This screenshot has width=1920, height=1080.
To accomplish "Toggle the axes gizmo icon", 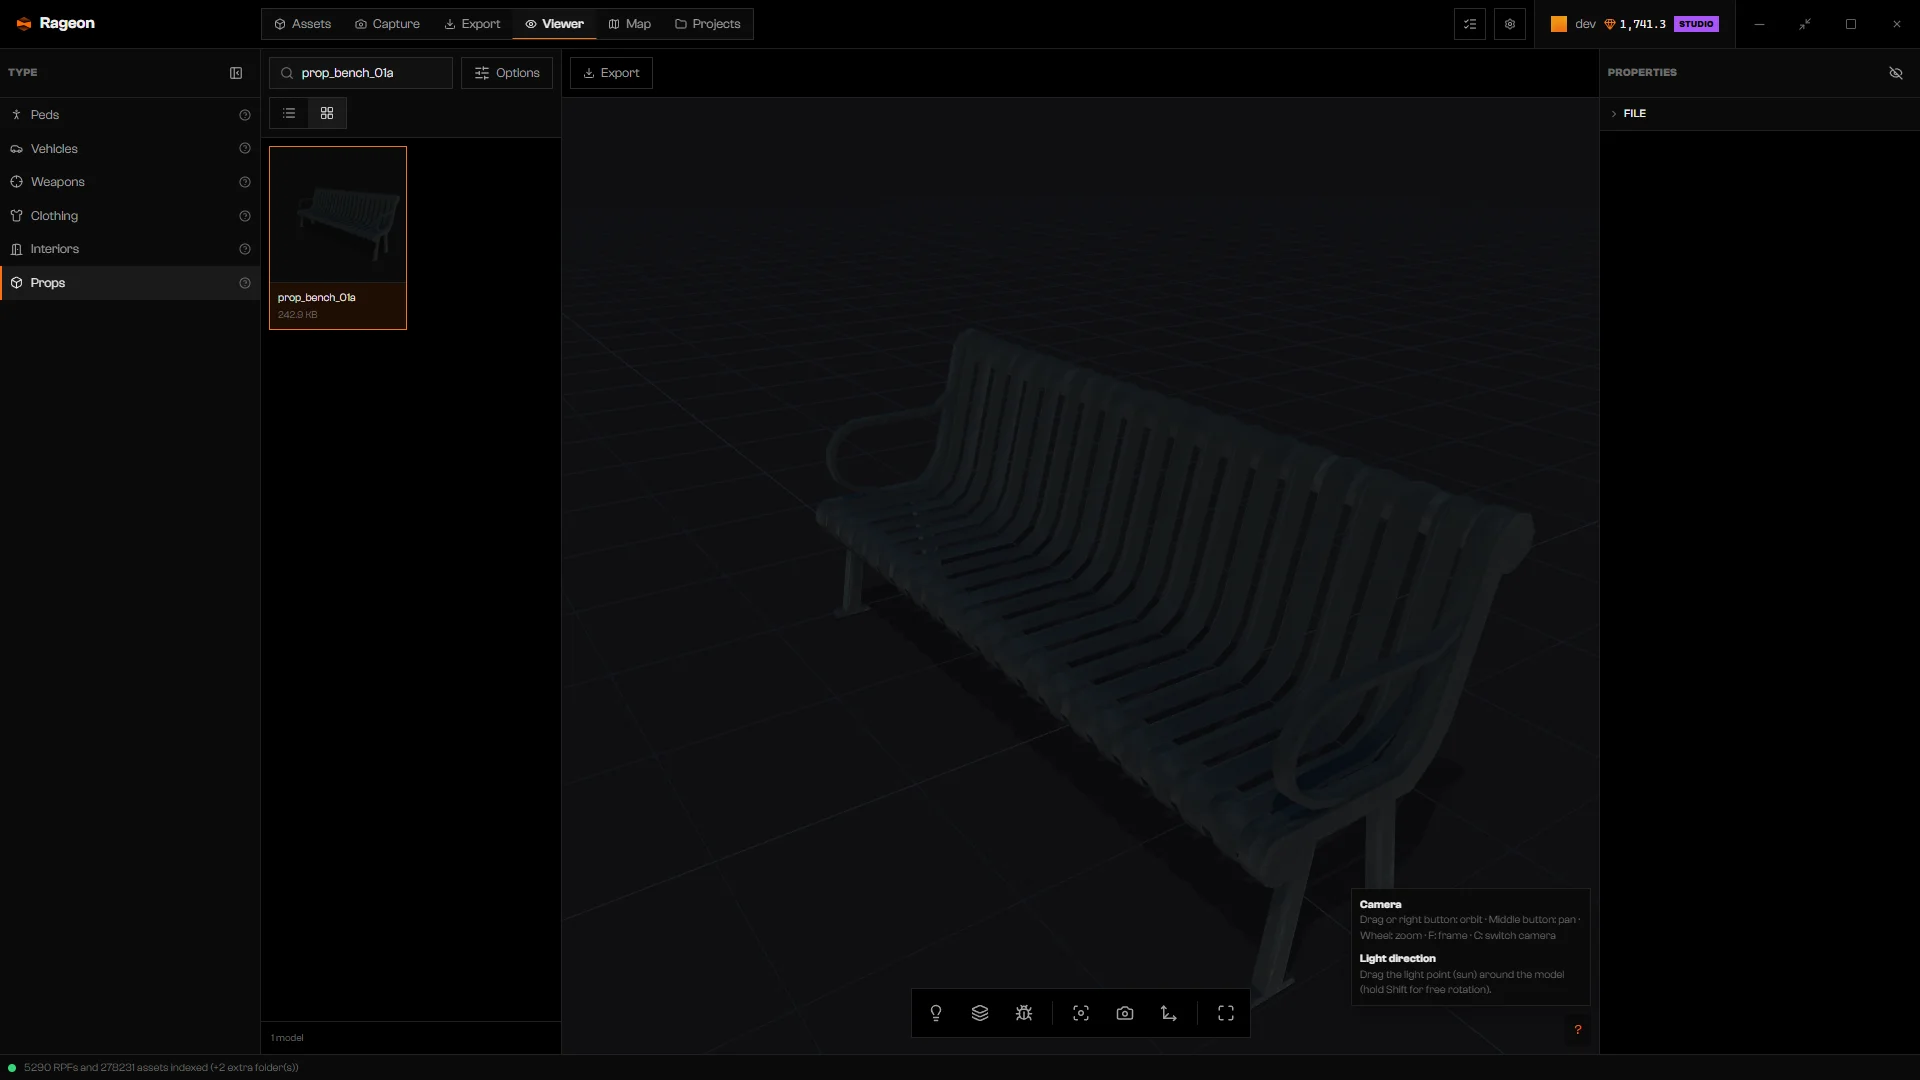I will [1169, 1013].
